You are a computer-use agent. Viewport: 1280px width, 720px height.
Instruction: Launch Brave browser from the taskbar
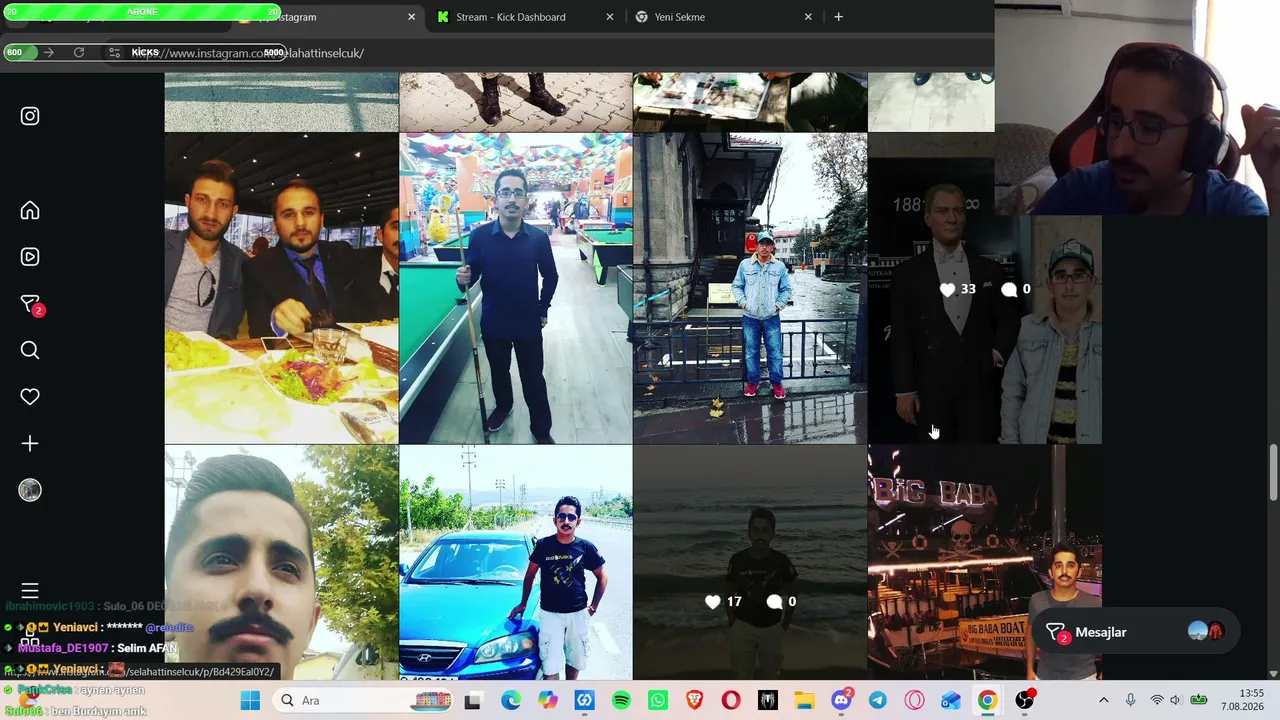(x=695, y=700)
